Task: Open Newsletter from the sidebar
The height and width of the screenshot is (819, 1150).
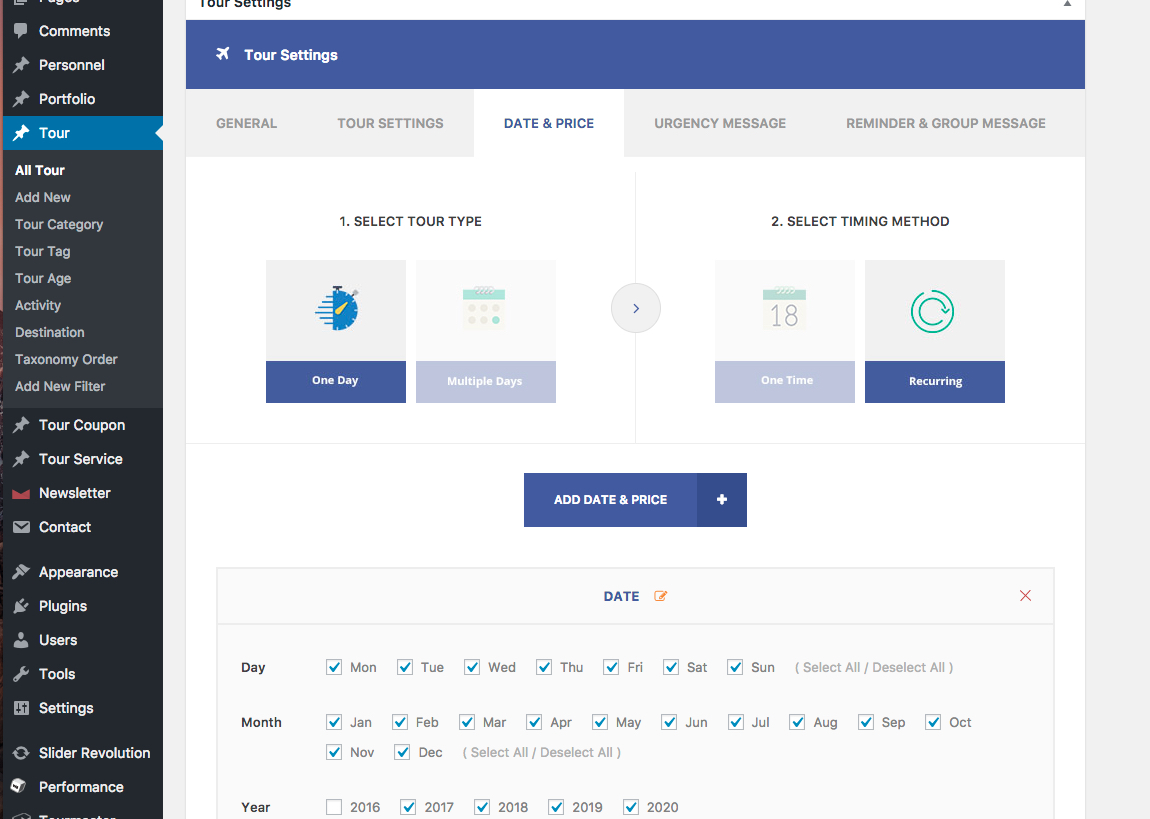Action: coord(74,493)
